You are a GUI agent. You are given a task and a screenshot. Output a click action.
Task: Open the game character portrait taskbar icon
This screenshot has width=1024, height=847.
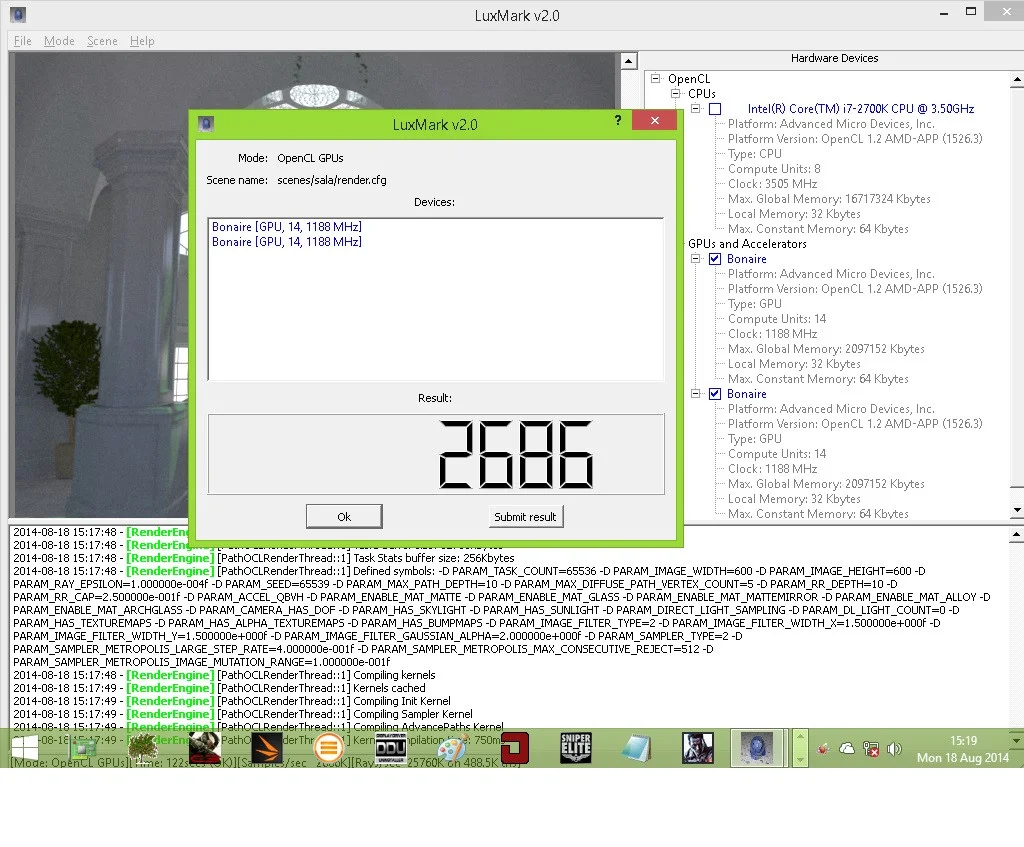tap(698, 748)
